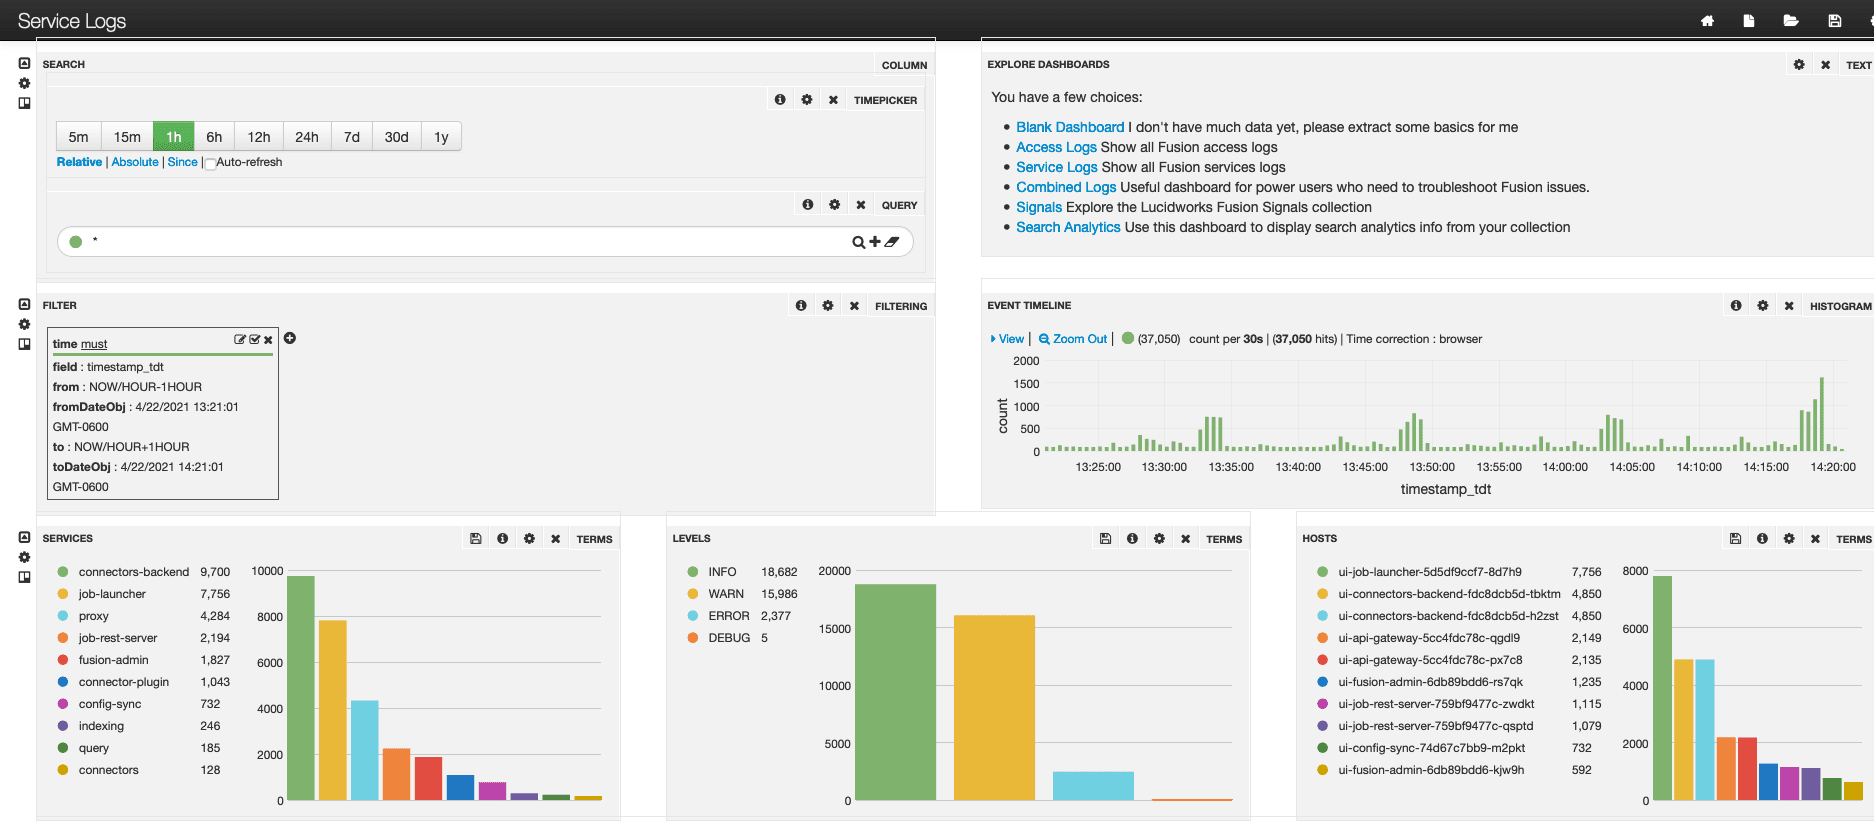Open the load dashboard folder icon

1791,21
